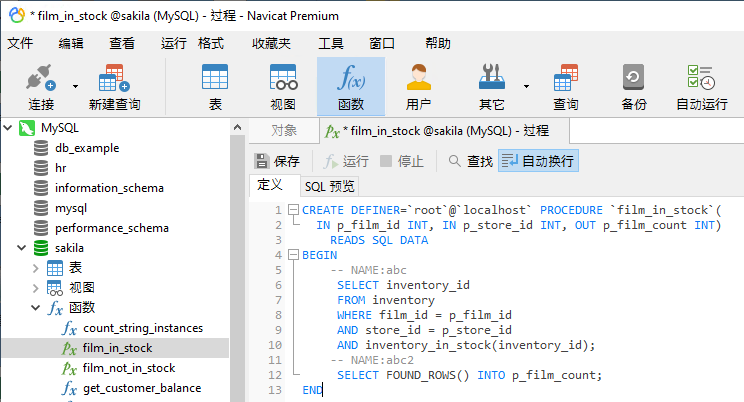The width and height of the screenshot is (744, 402).
Task: Open the 窗口 menu
Action: (x=382, y=44)
